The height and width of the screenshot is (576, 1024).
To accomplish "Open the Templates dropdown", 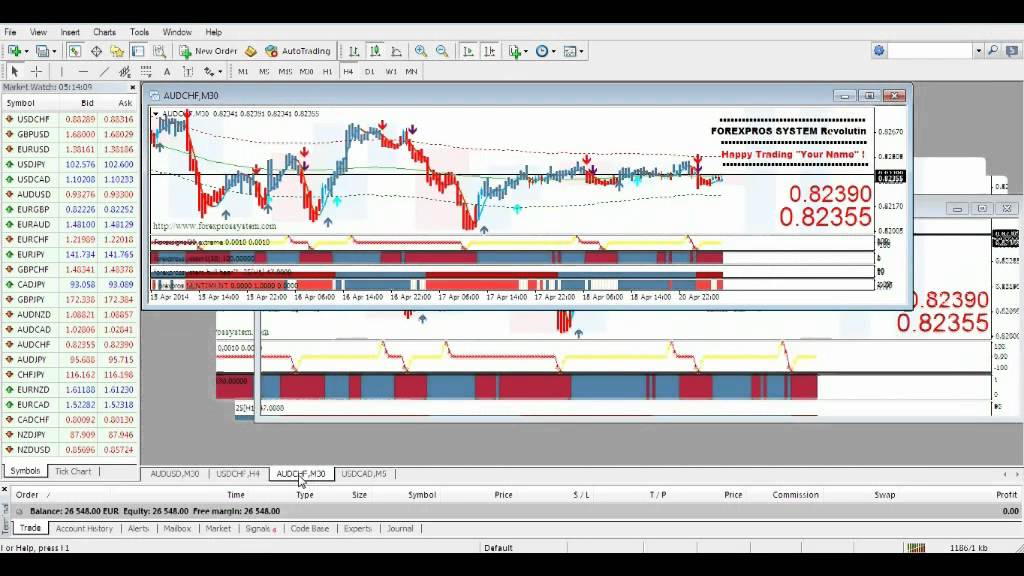I will 573,51.
